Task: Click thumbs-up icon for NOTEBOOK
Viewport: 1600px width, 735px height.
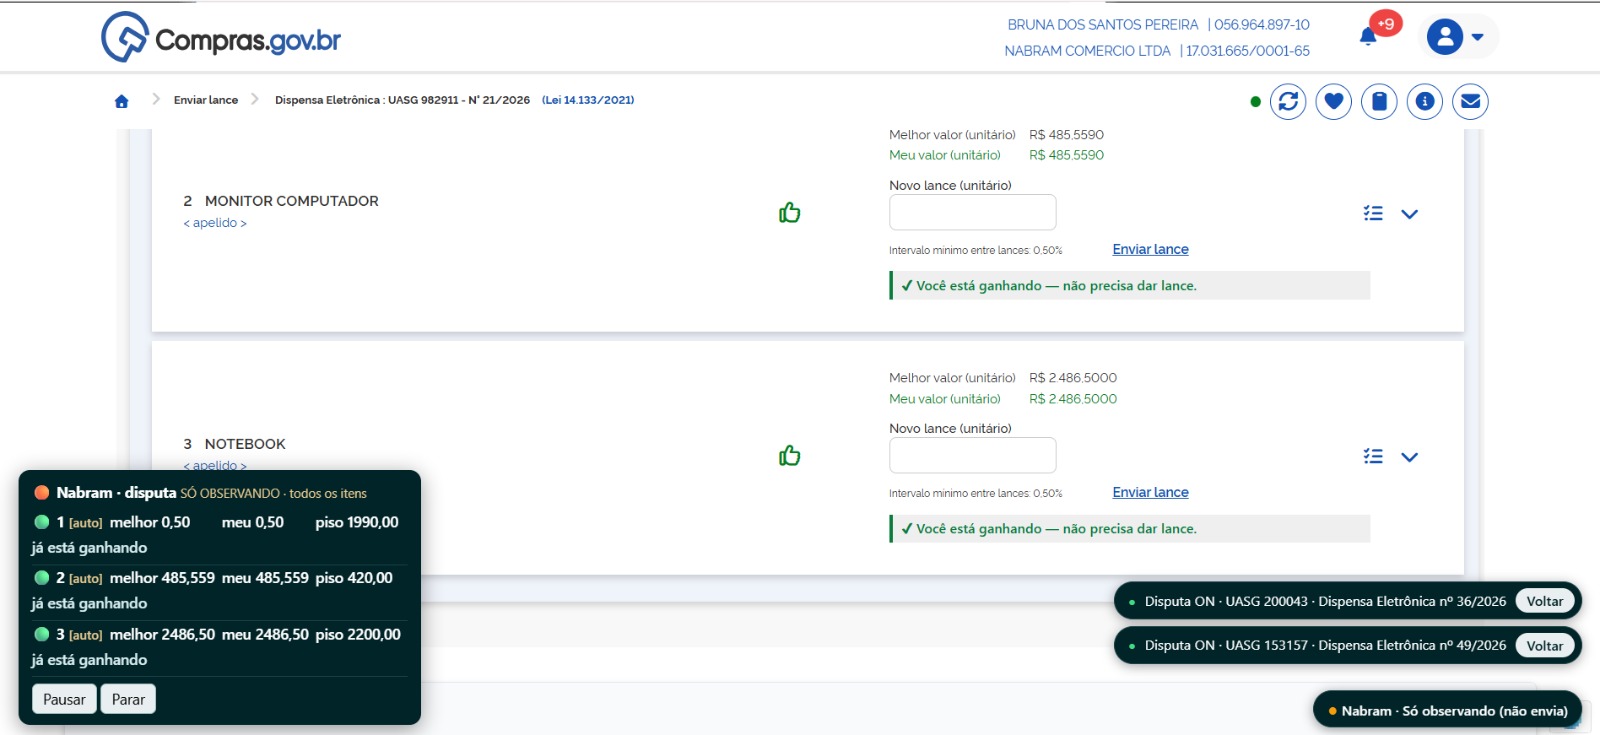Action: click(790, 456)
